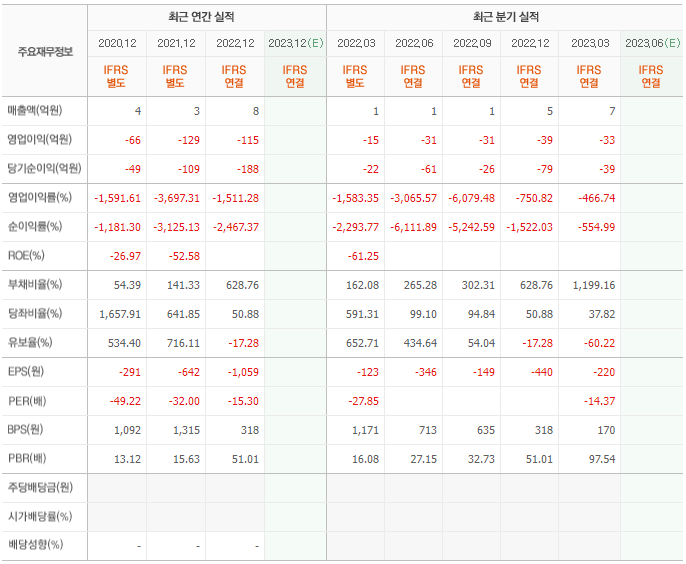Click the 2023.06(E) estimate column header

(x=653, y=43)
